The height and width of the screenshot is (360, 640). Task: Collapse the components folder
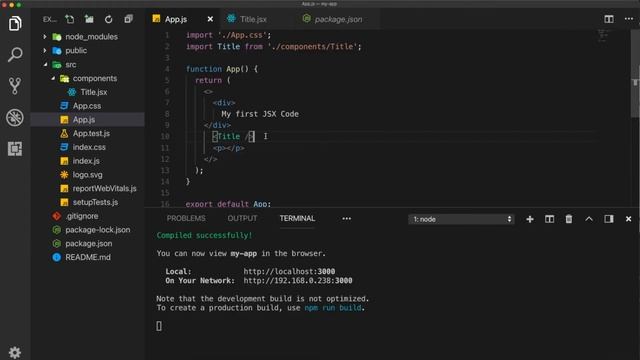tap(87, 78)
